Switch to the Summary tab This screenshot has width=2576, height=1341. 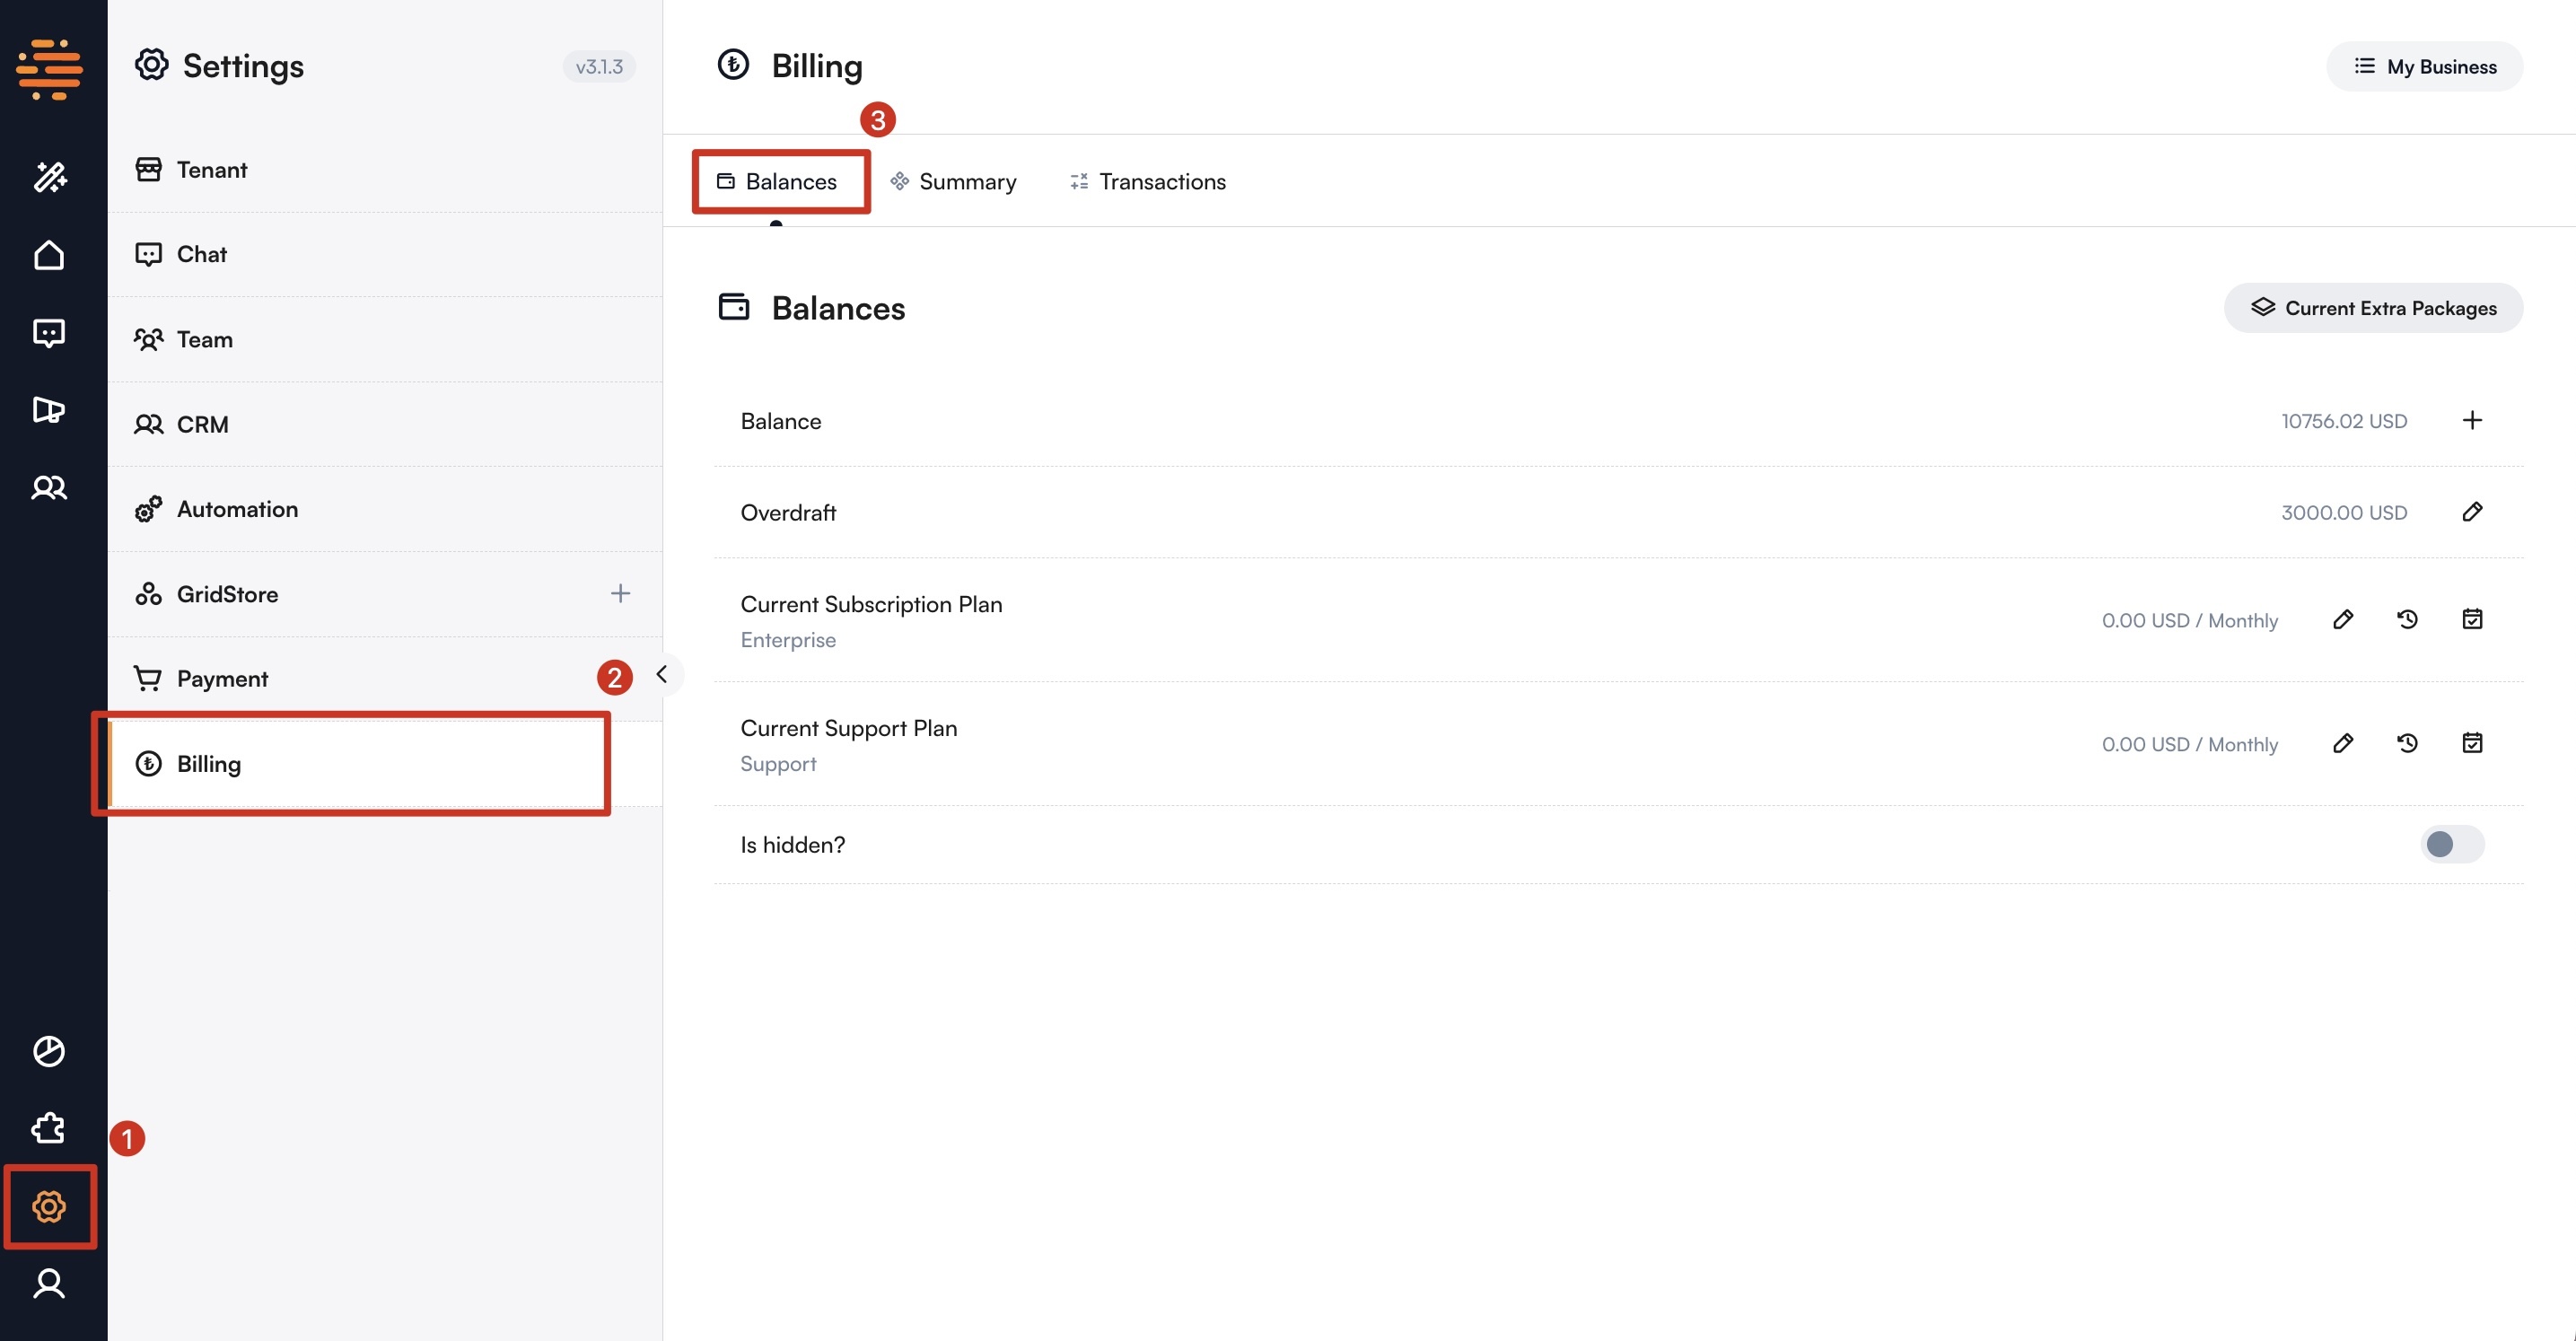[953, 181]
